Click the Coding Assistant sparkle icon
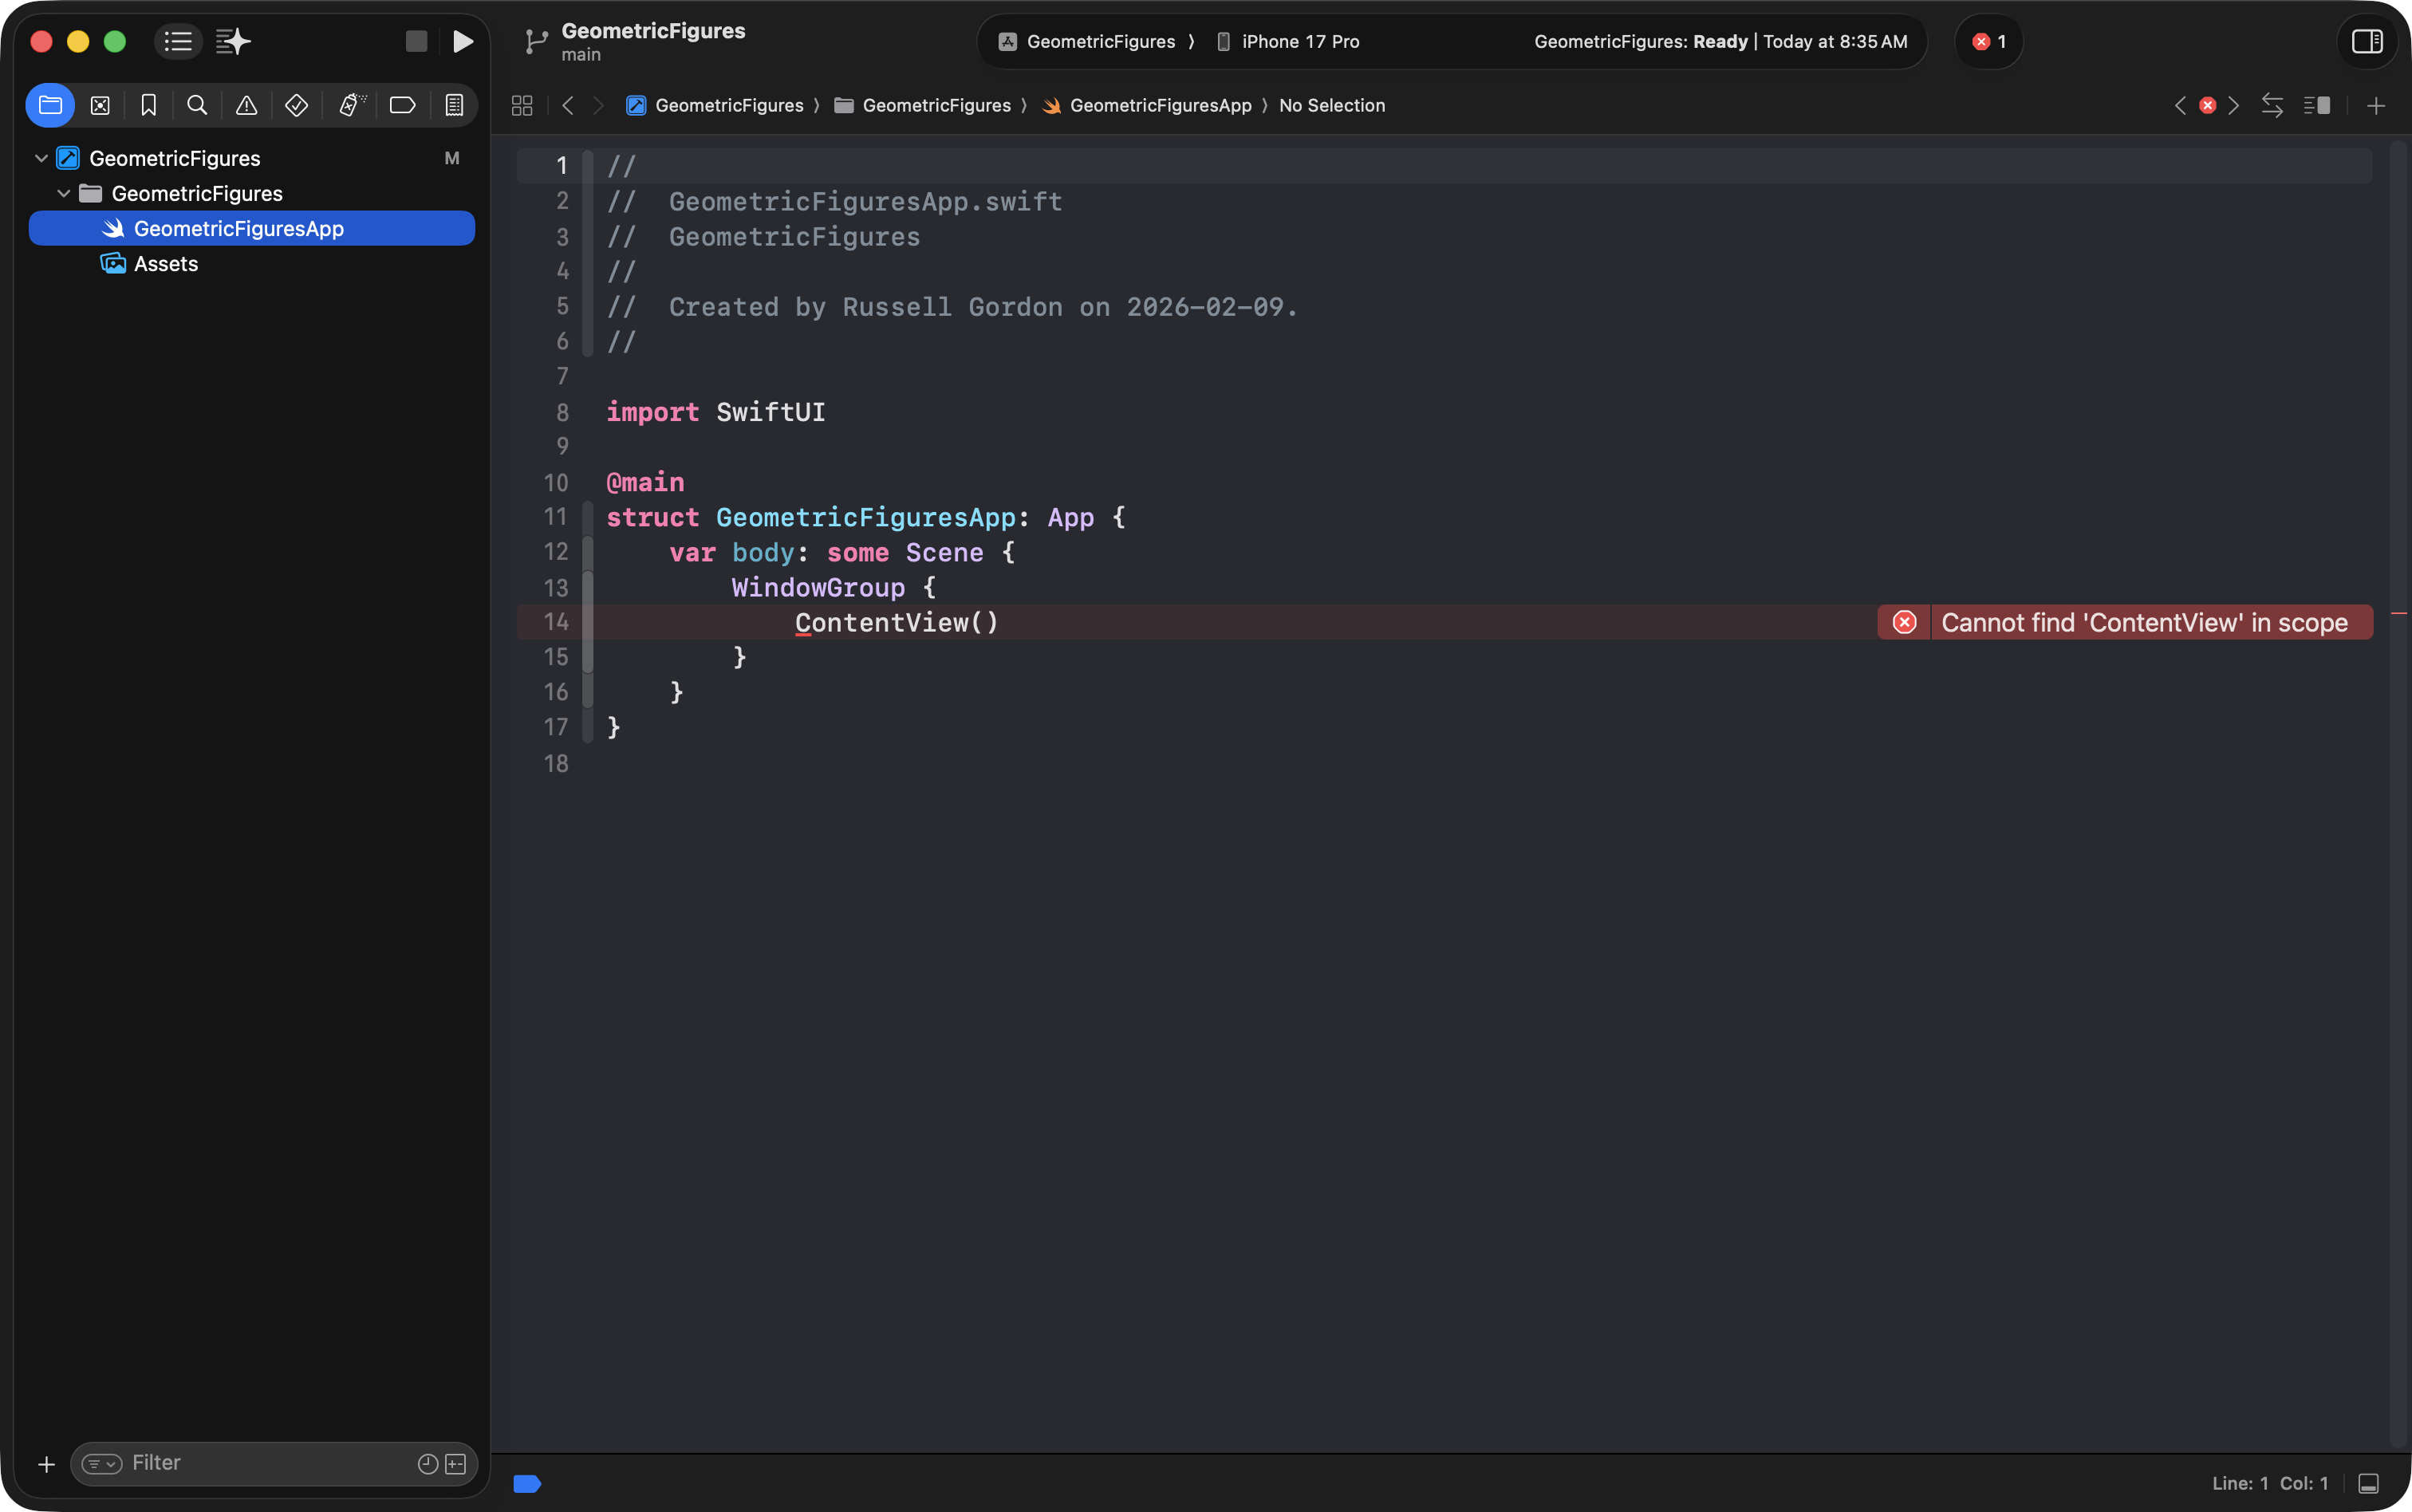Viewport: 2412px width, 1512px height. [x=233, y=41]
